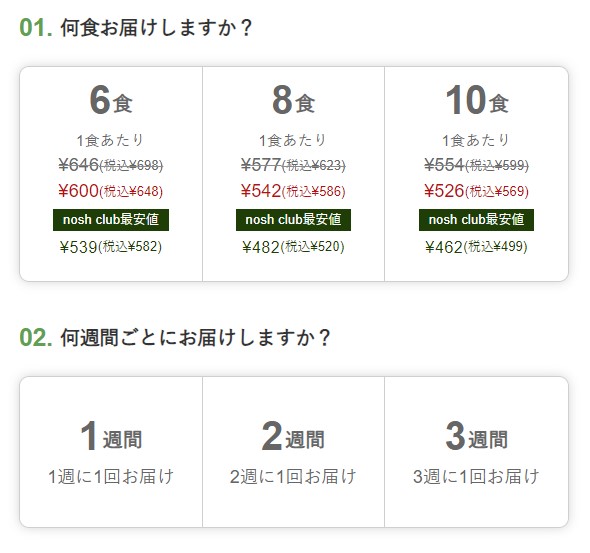
Task: Choose the 1週間 delivery frequency
Action: (x=111, y=452)
